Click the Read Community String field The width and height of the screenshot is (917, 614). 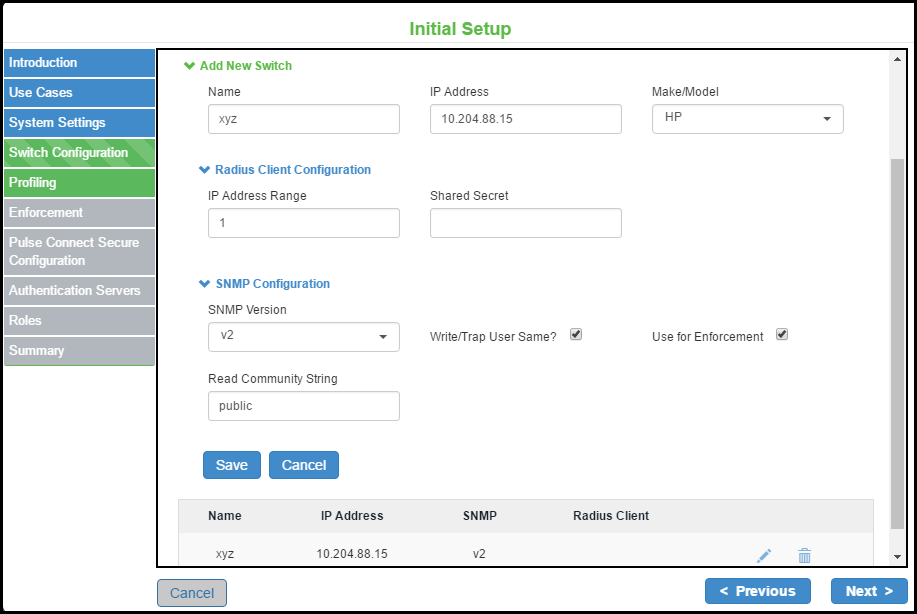click(x=303, y=406)
